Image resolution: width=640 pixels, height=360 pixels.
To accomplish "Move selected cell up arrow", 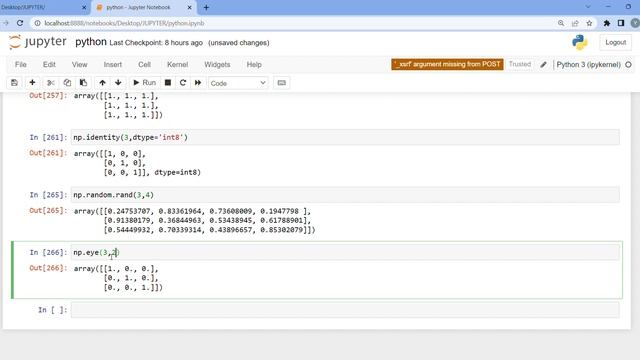I will [x=102, y=83].
